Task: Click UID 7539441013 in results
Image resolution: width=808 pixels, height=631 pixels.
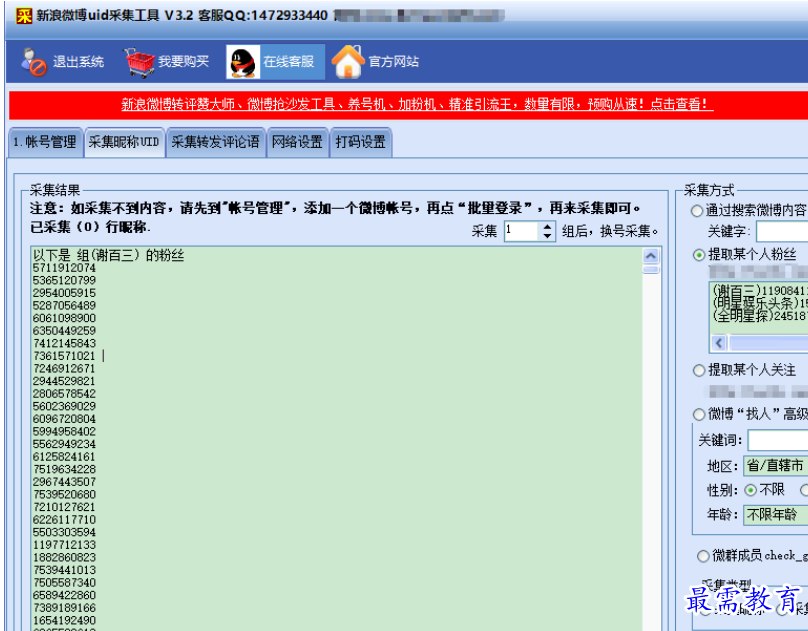Action: coord(64,570)
